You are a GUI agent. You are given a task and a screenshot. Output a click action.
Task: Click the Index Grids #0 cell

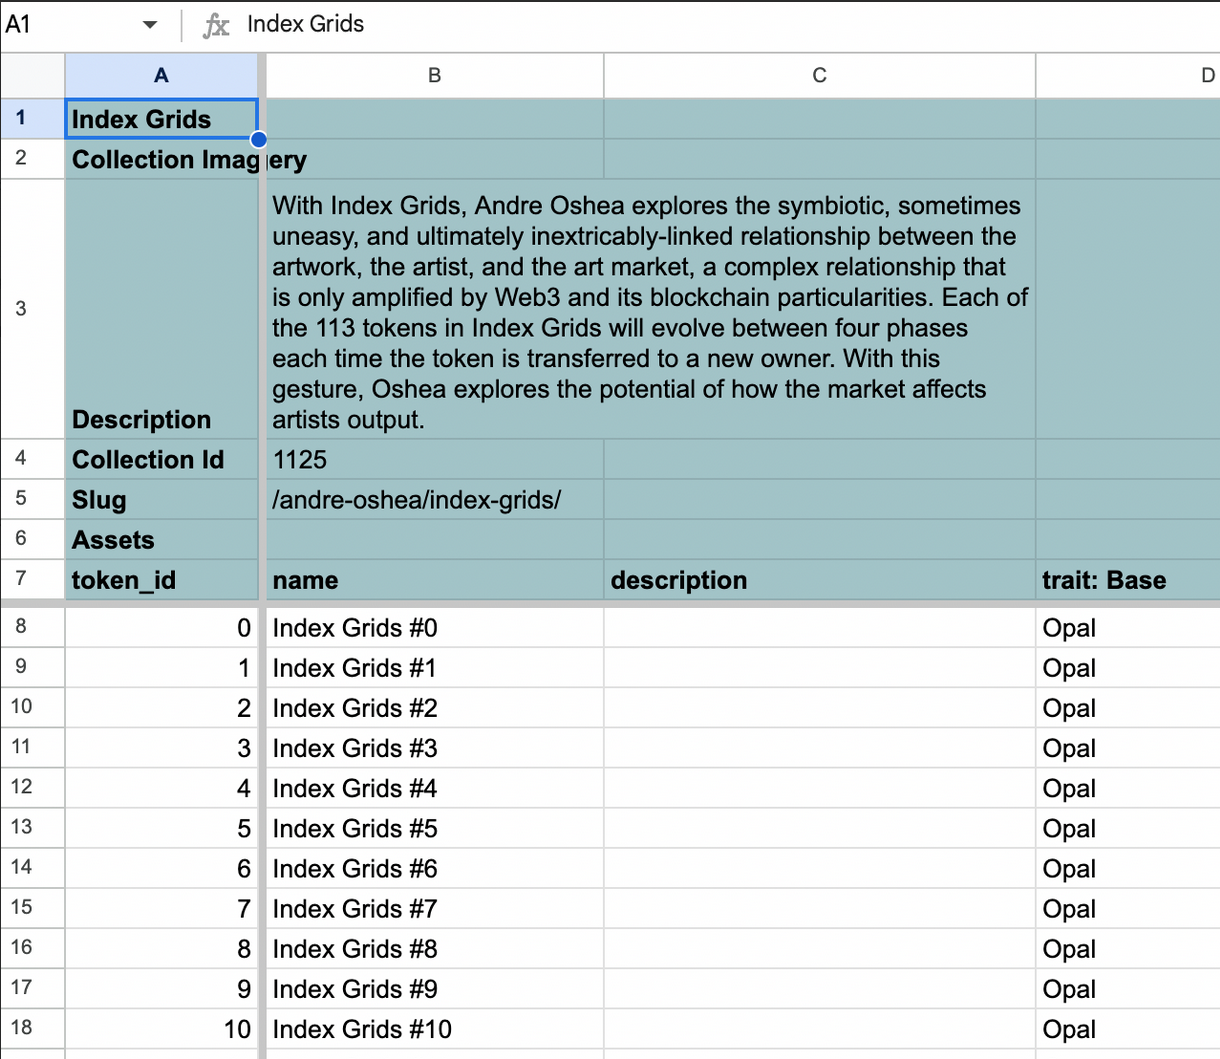click(434, 628)
